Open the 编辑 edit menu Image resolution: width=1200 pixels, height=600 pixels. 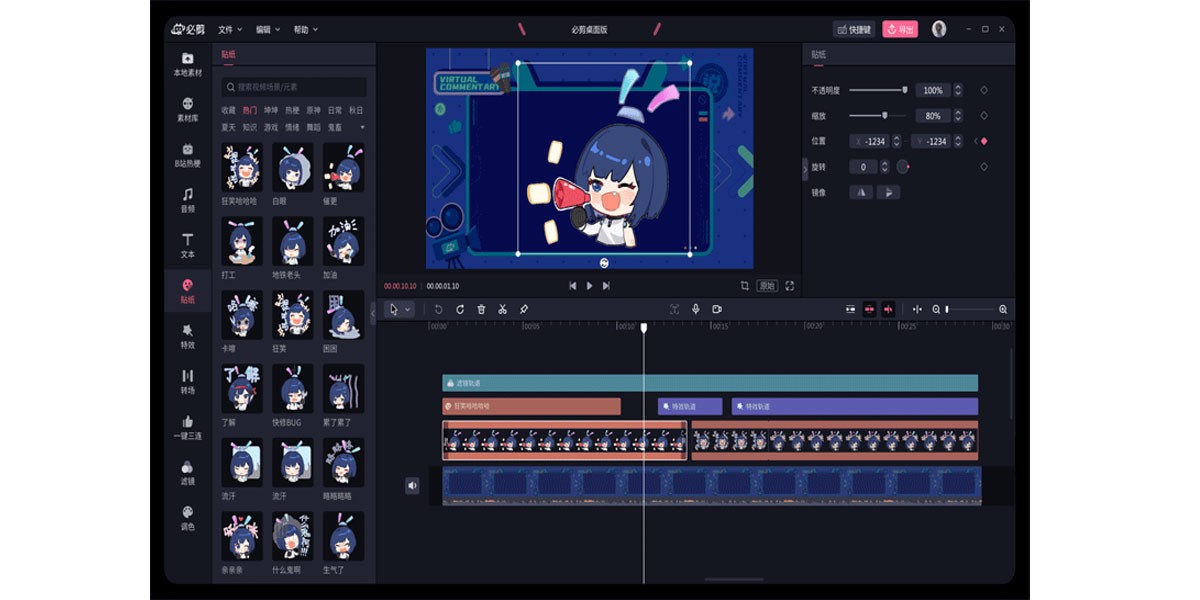(x=268, y=29)
